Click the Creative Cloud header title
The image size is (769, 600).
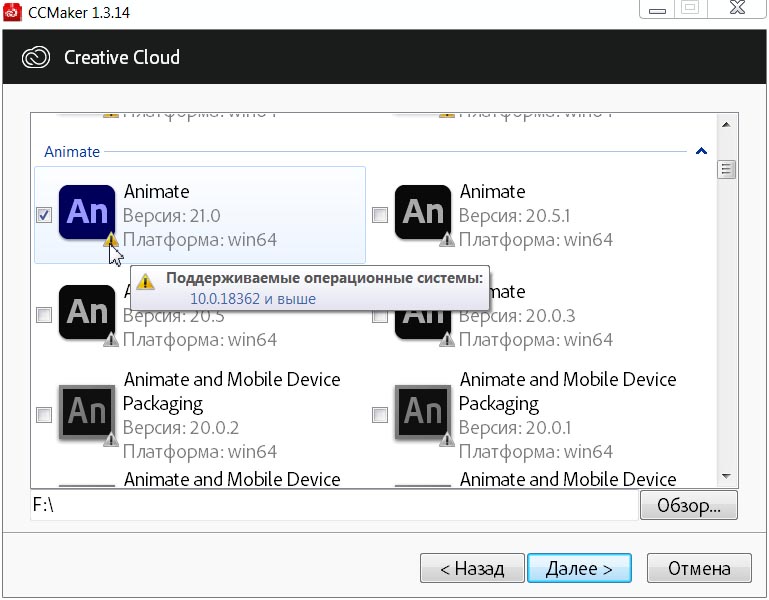tap(122, 57)
